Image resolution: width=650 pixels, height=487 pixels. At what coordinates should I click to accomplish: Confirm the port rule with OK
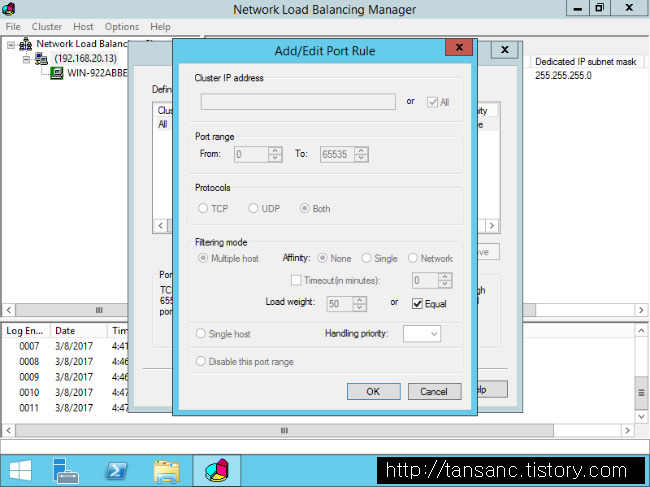(x=374, y=391)
